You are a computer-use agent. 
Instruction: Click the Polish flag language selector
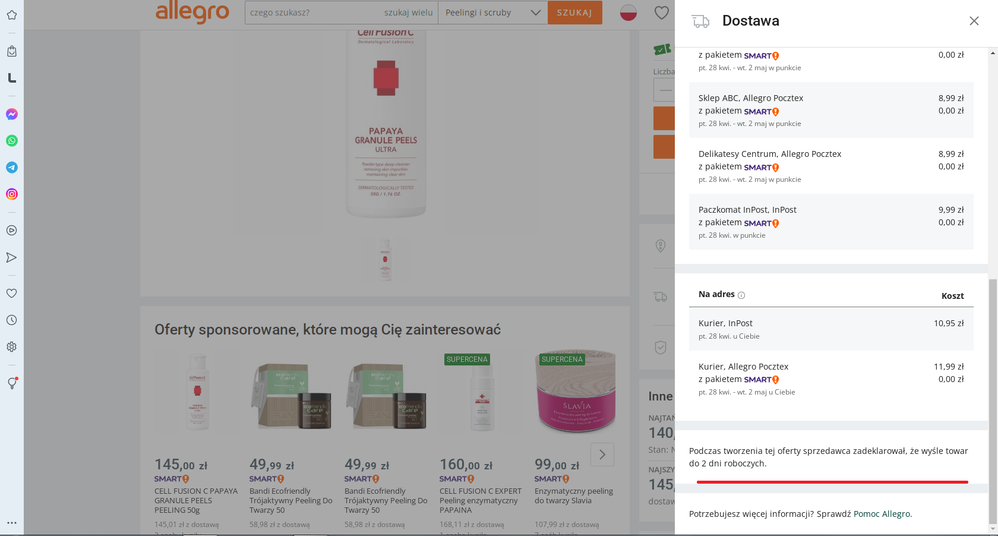[x=628, y=13]
